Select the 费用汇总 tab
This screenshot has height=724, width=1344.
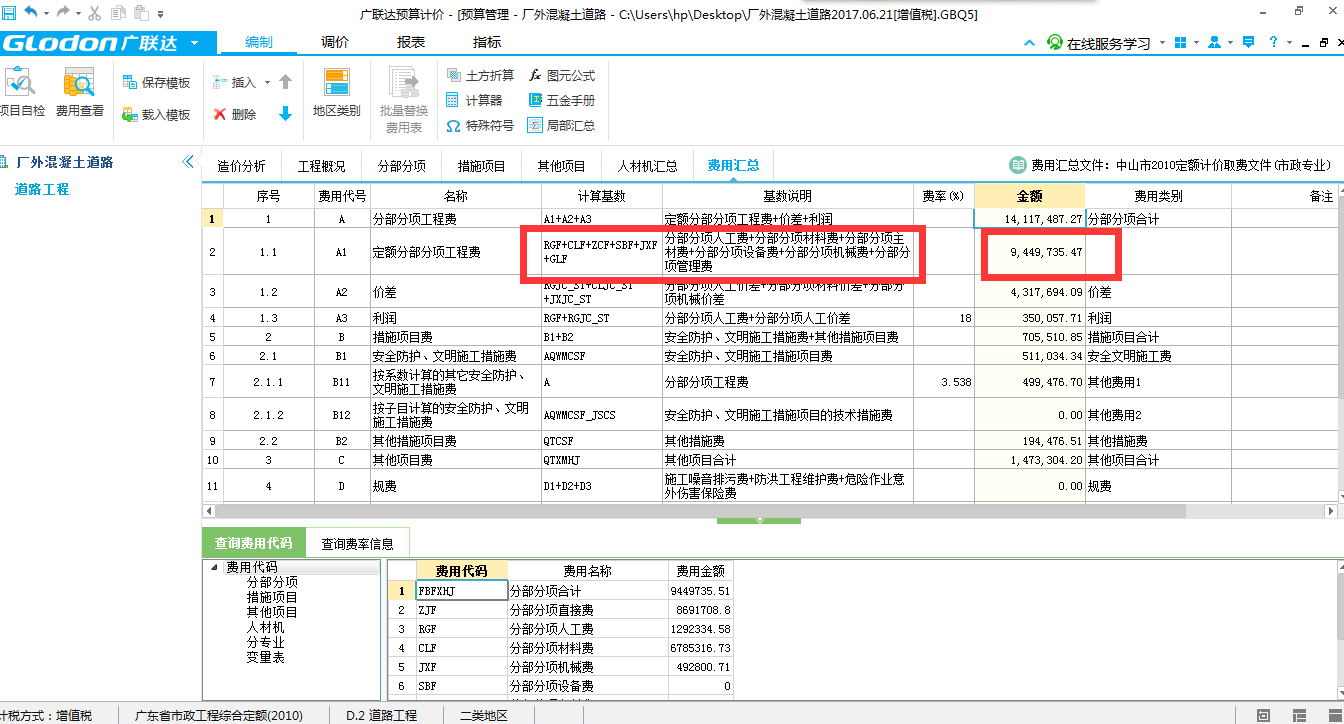[733, 166]
